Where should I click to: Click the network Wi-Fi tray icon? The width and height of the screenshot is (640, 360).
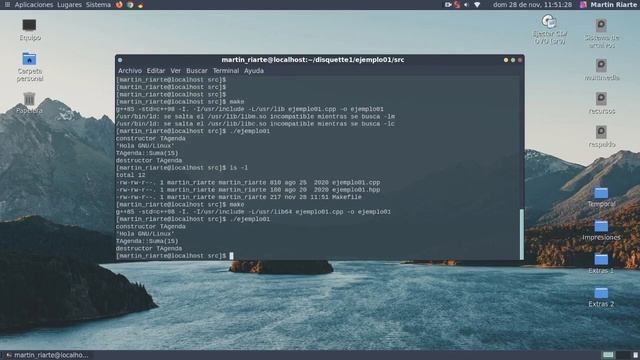[477, 5]
